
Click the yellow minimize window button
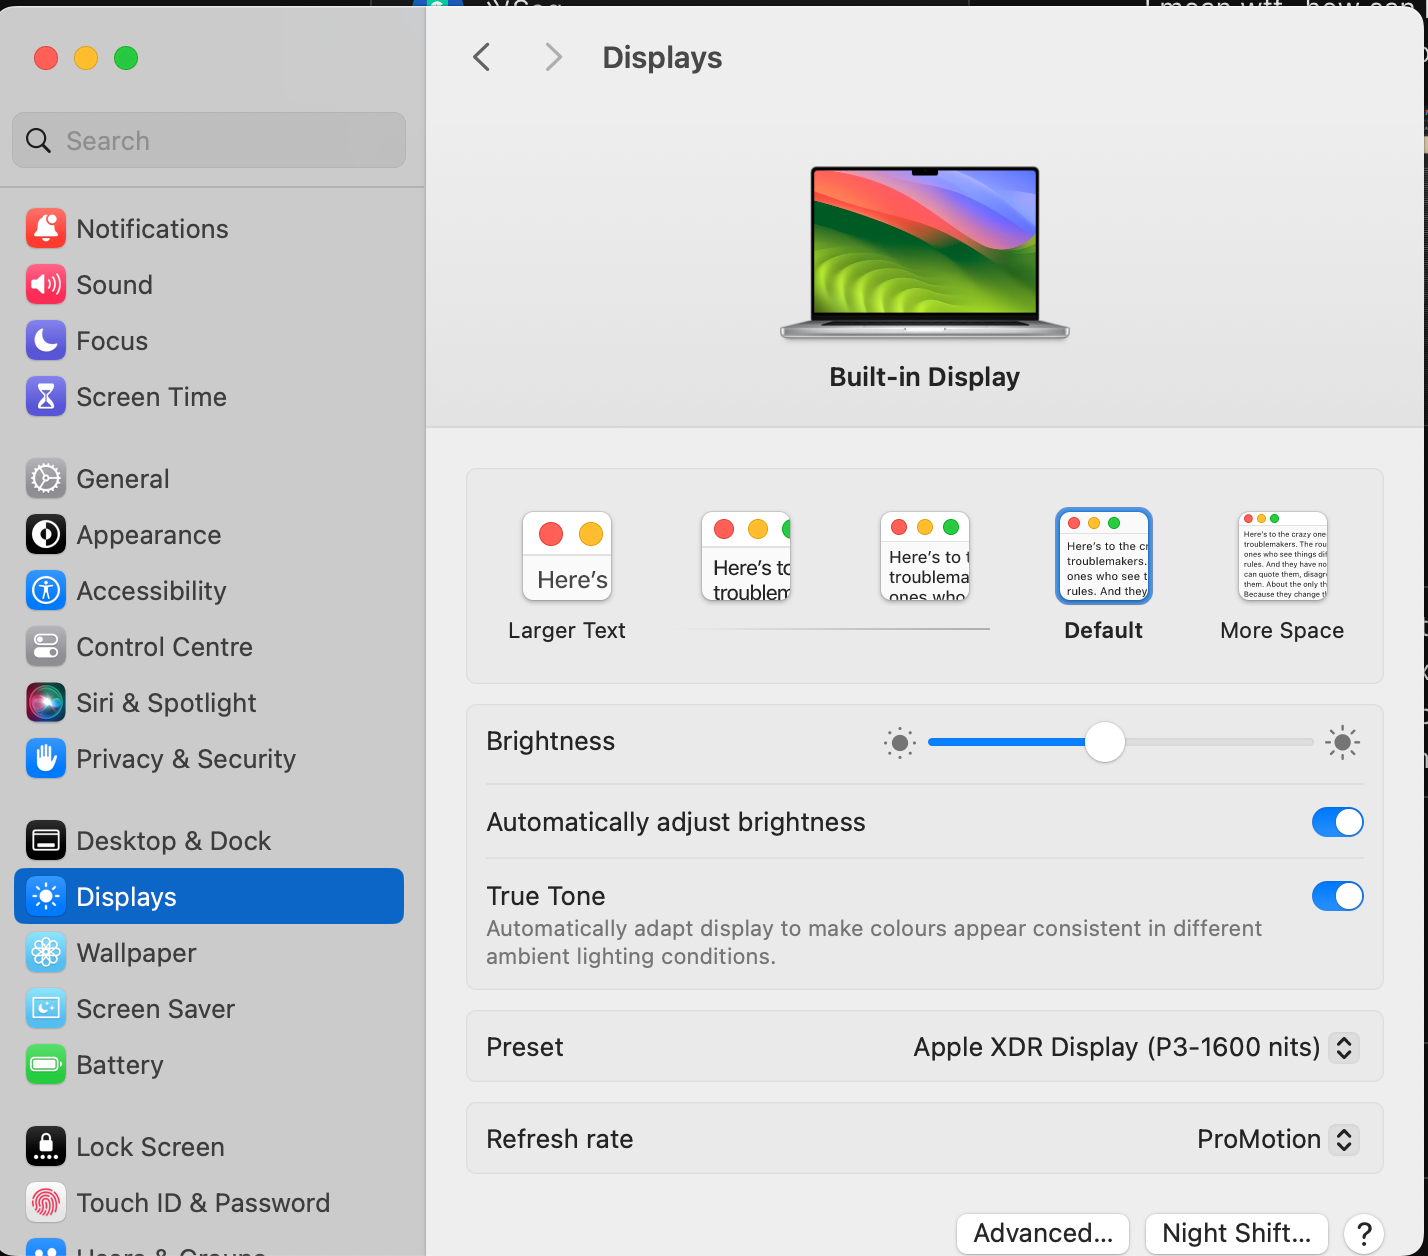(86, 58)
